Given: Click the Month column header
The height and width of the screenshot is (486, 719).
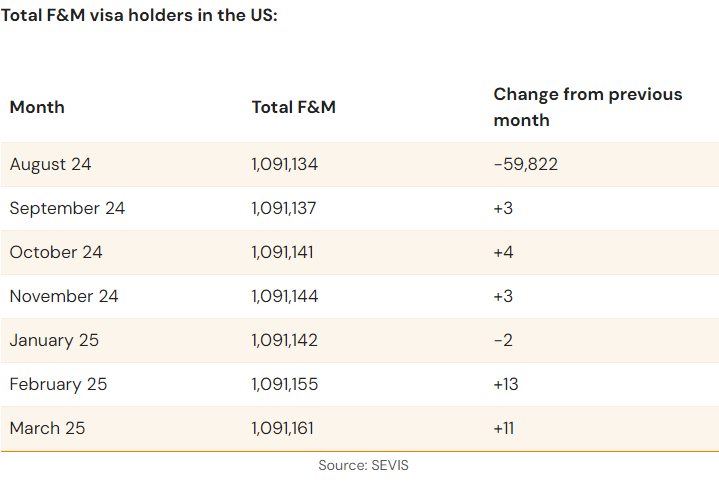Looking at the screenshot, I should pyautogui.click(x=37, y=107).
